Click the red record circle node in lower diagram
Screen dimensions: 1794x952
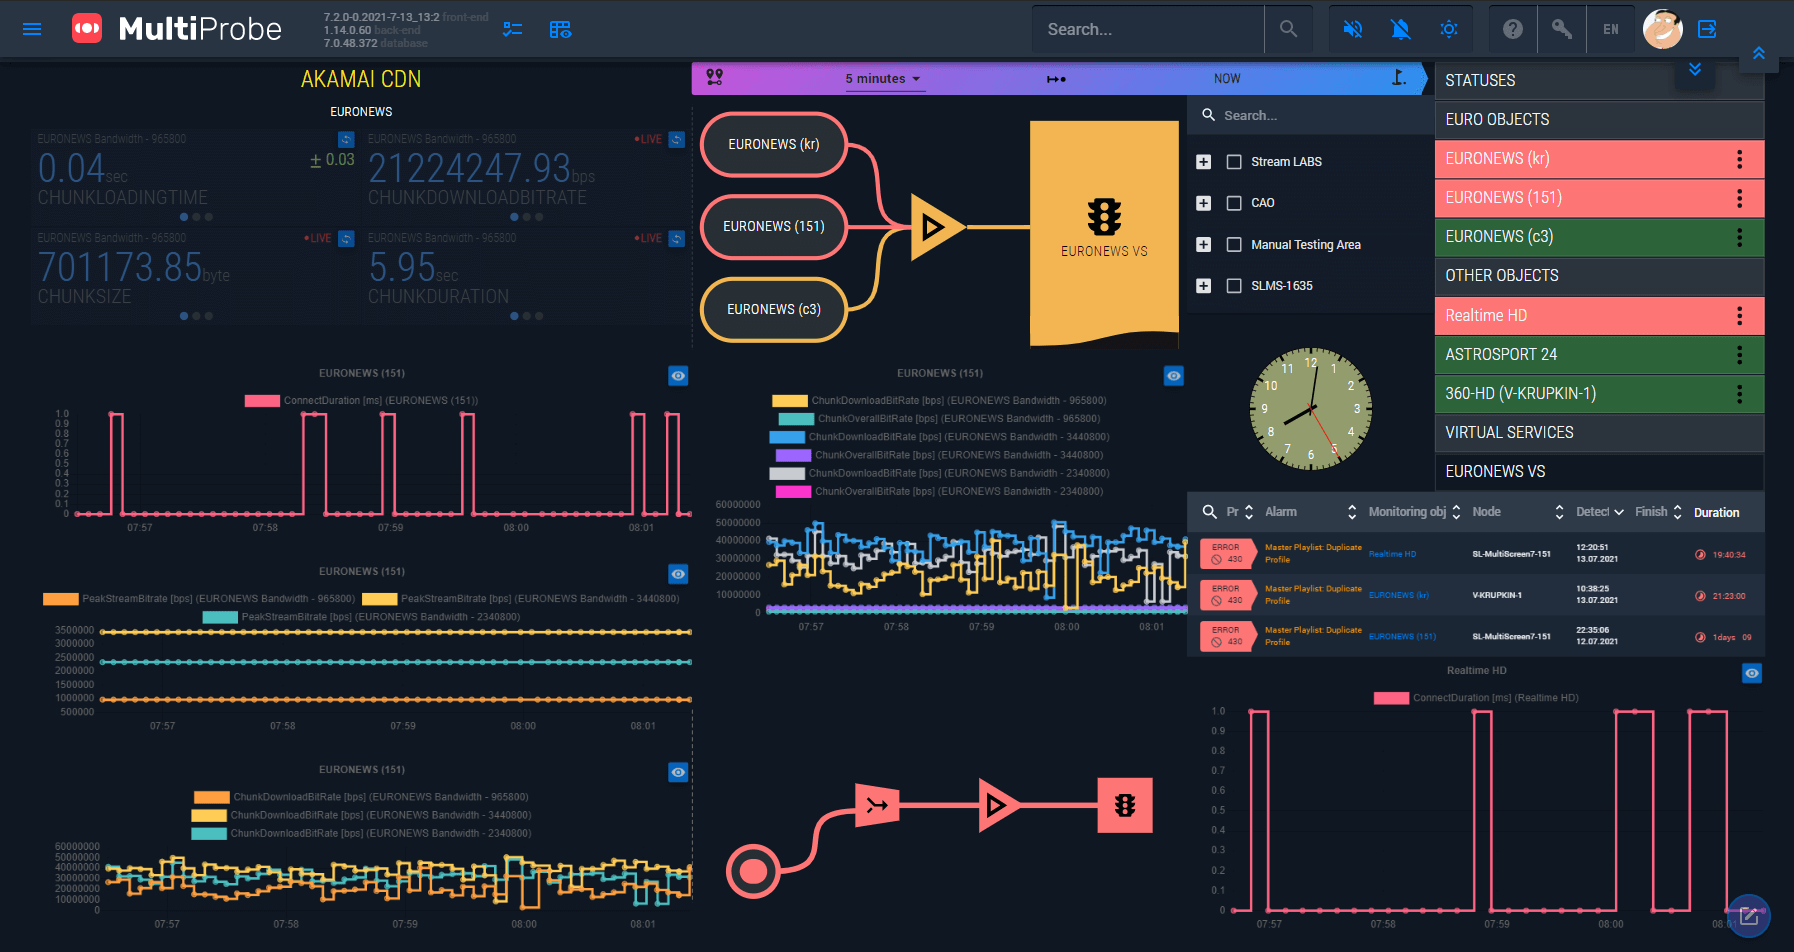753,871
